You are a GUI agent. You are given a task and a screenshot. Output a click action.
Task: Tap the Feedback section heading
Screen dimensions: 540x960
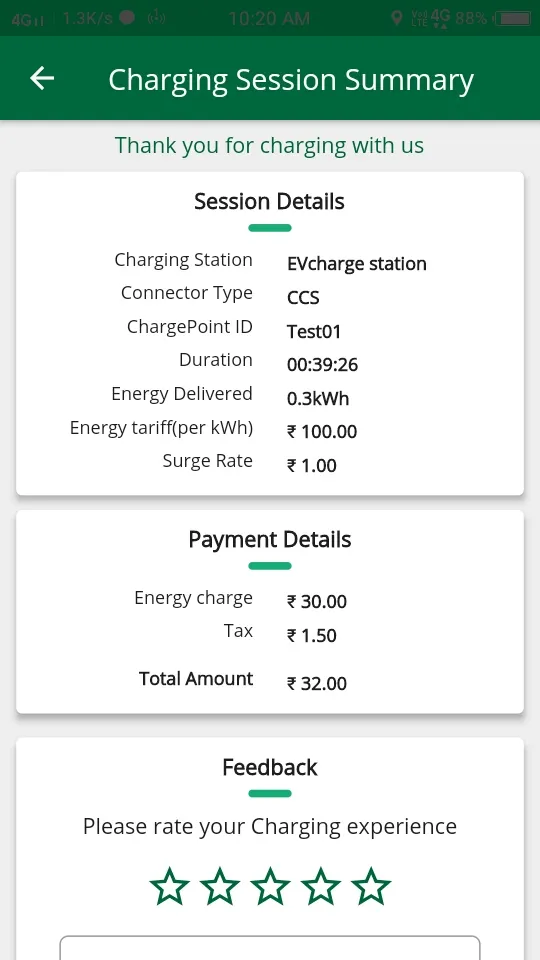tap(270, 767)
